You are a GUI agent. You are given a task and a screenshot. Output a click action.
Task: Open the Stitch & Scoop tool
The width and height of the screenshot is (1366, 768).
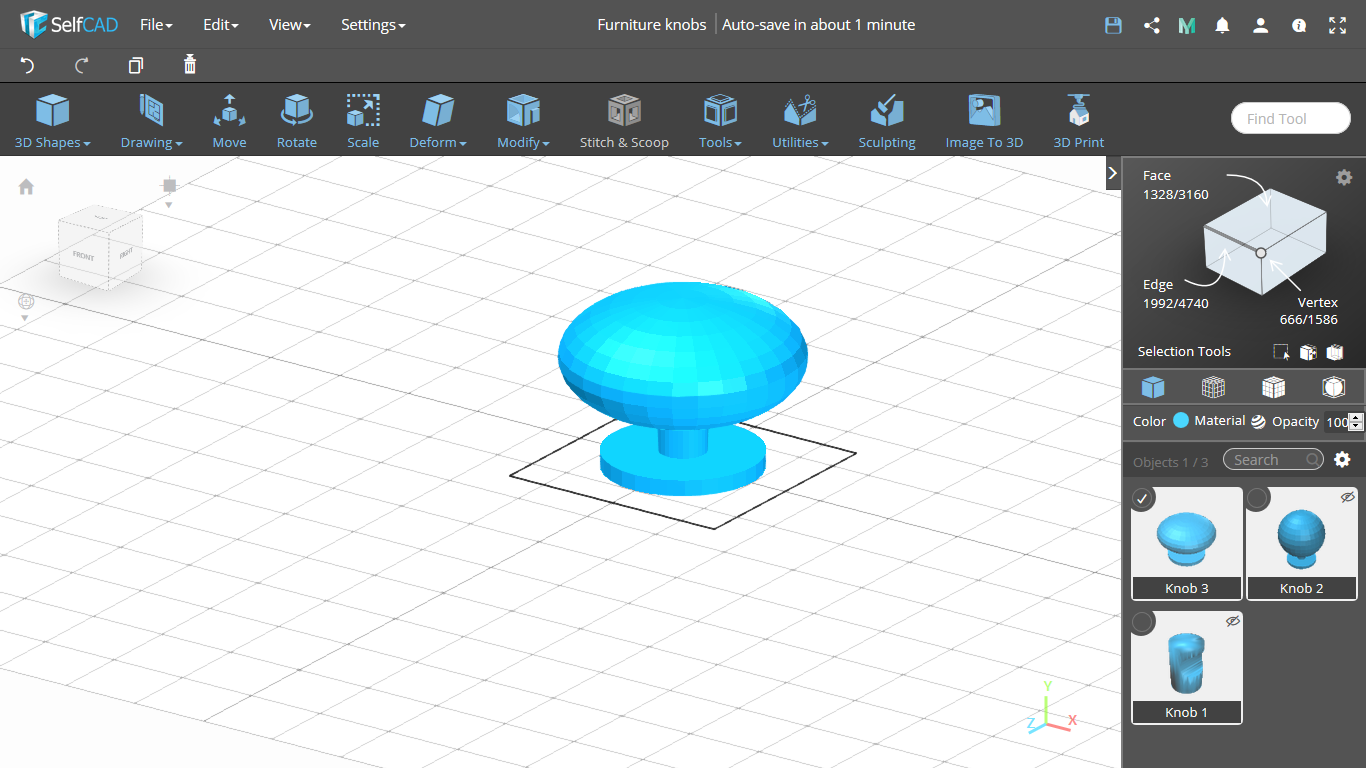pos(624,121)
